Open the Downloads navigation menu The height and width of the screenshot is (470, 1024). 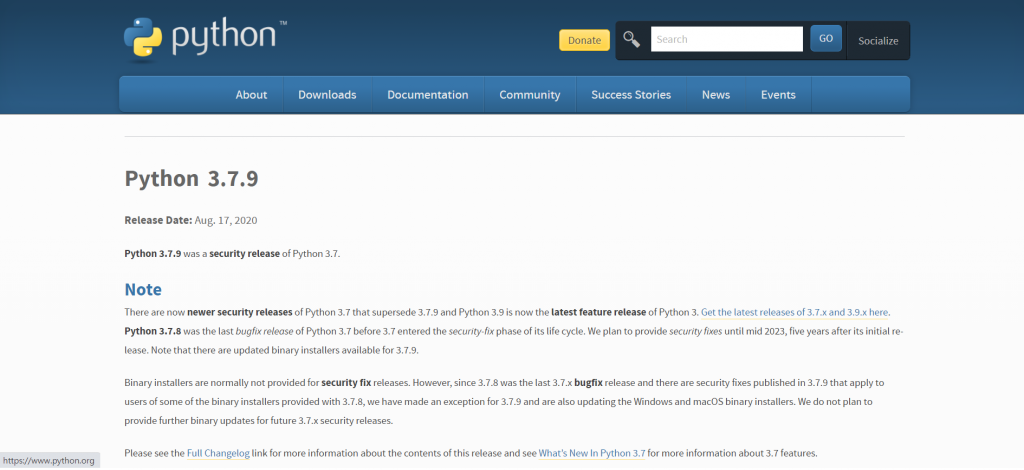pyautogui.click(x=327, y=95)
